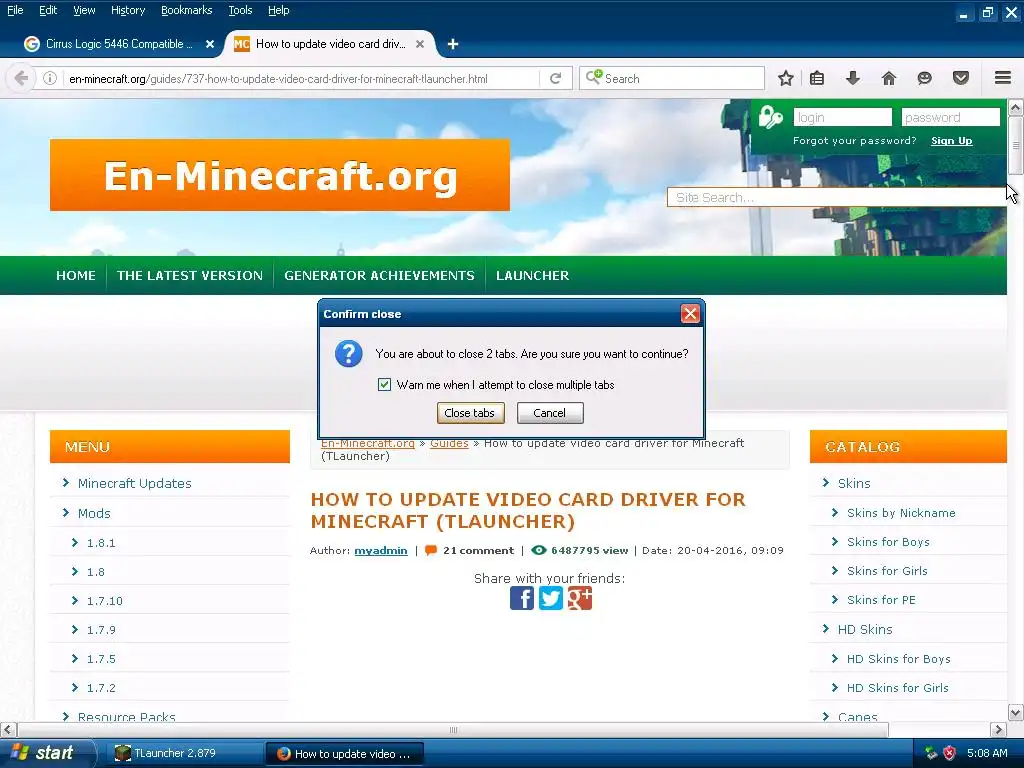This screenshot has height=768, width=1024.
Task: Show bookmarks list icon
Action: (x=816, y=78)
